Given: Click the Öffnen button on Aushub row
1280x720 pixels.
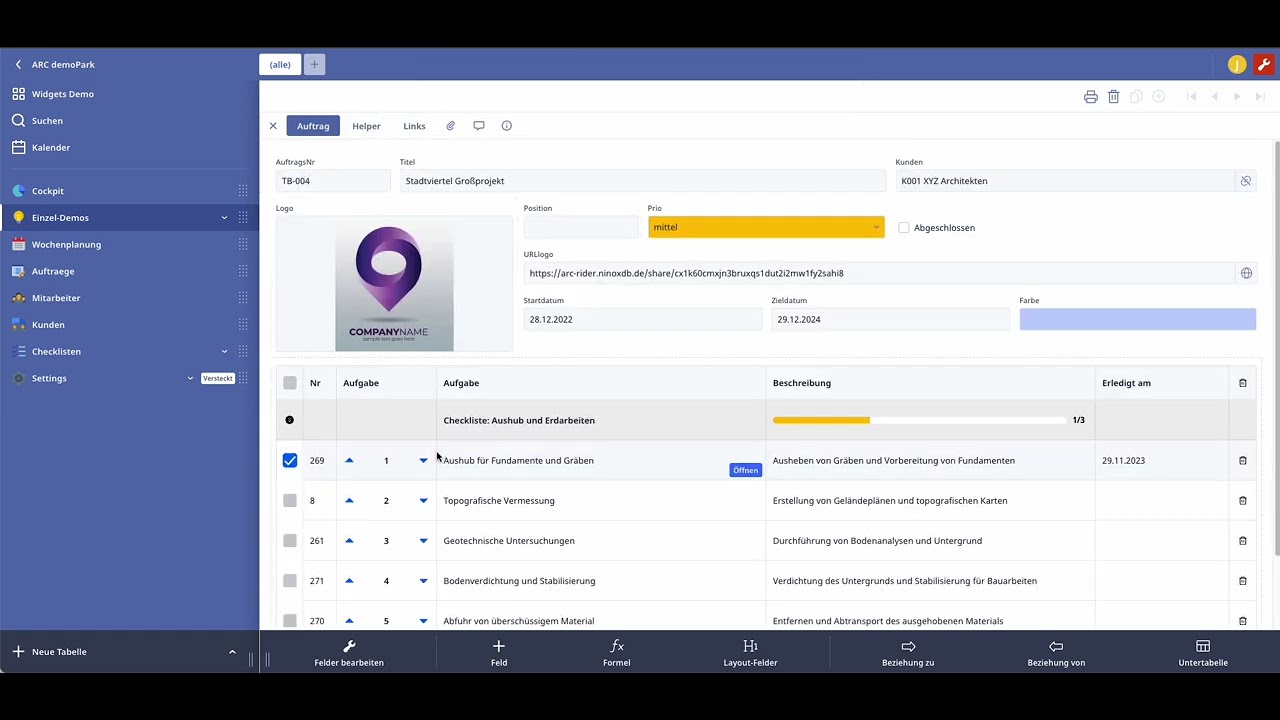Looking at the screenshot, I should (745, 470).
